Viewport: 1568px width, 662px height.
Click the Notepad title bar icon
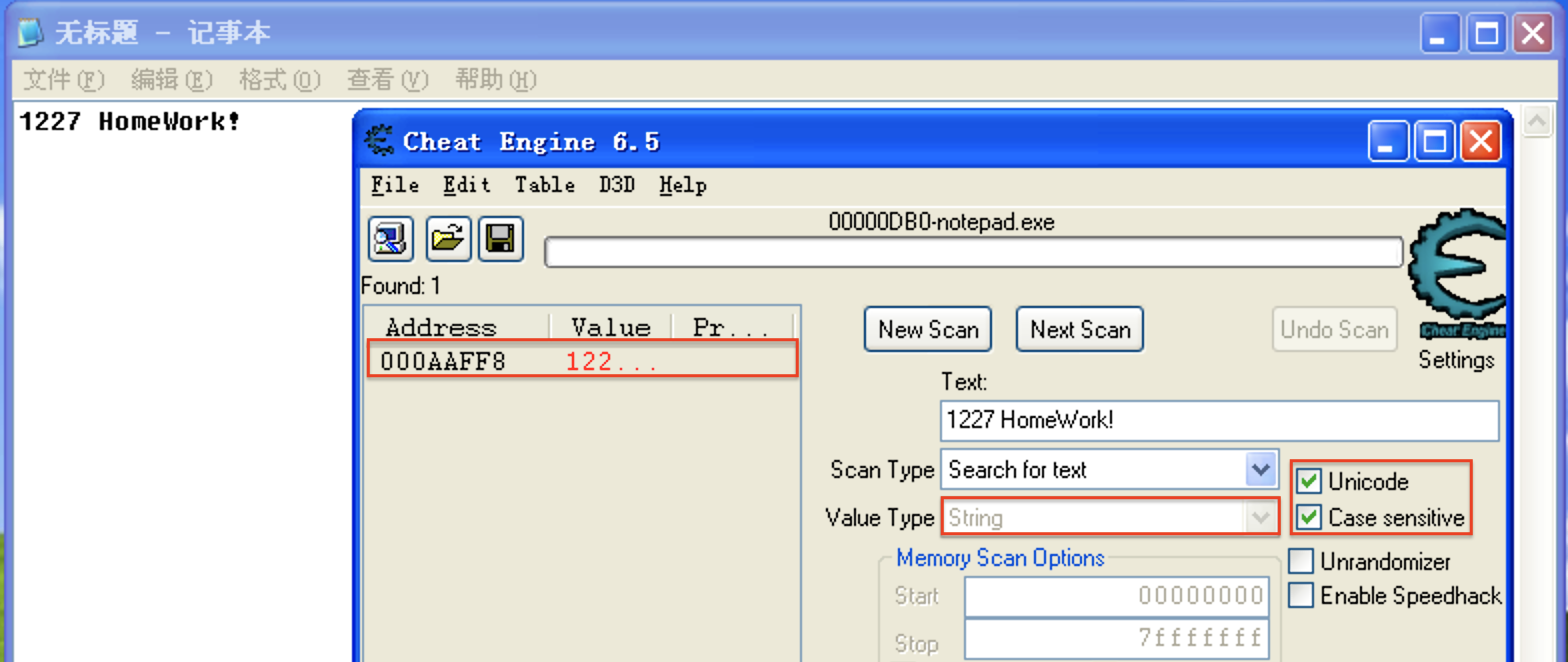point(31,33)
